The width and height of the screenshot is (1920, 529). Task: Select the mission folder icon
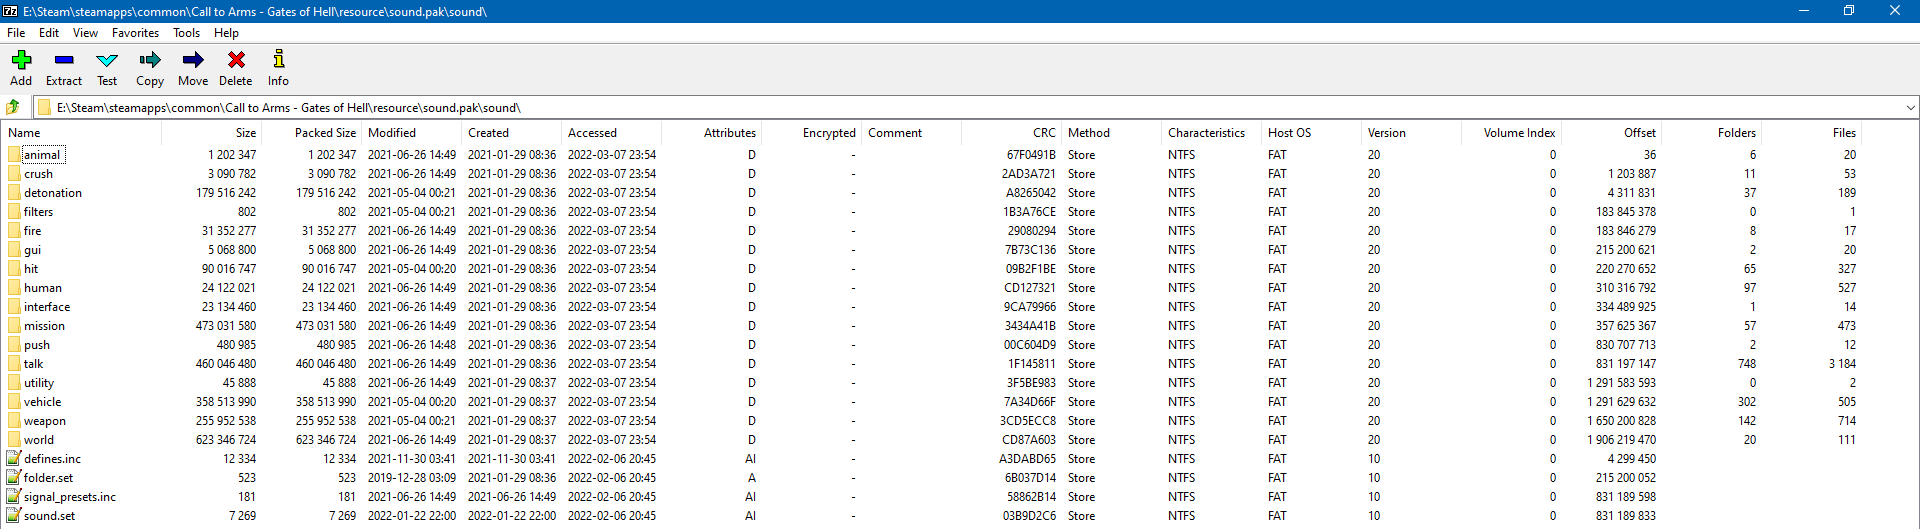click(x=14, y=325)
